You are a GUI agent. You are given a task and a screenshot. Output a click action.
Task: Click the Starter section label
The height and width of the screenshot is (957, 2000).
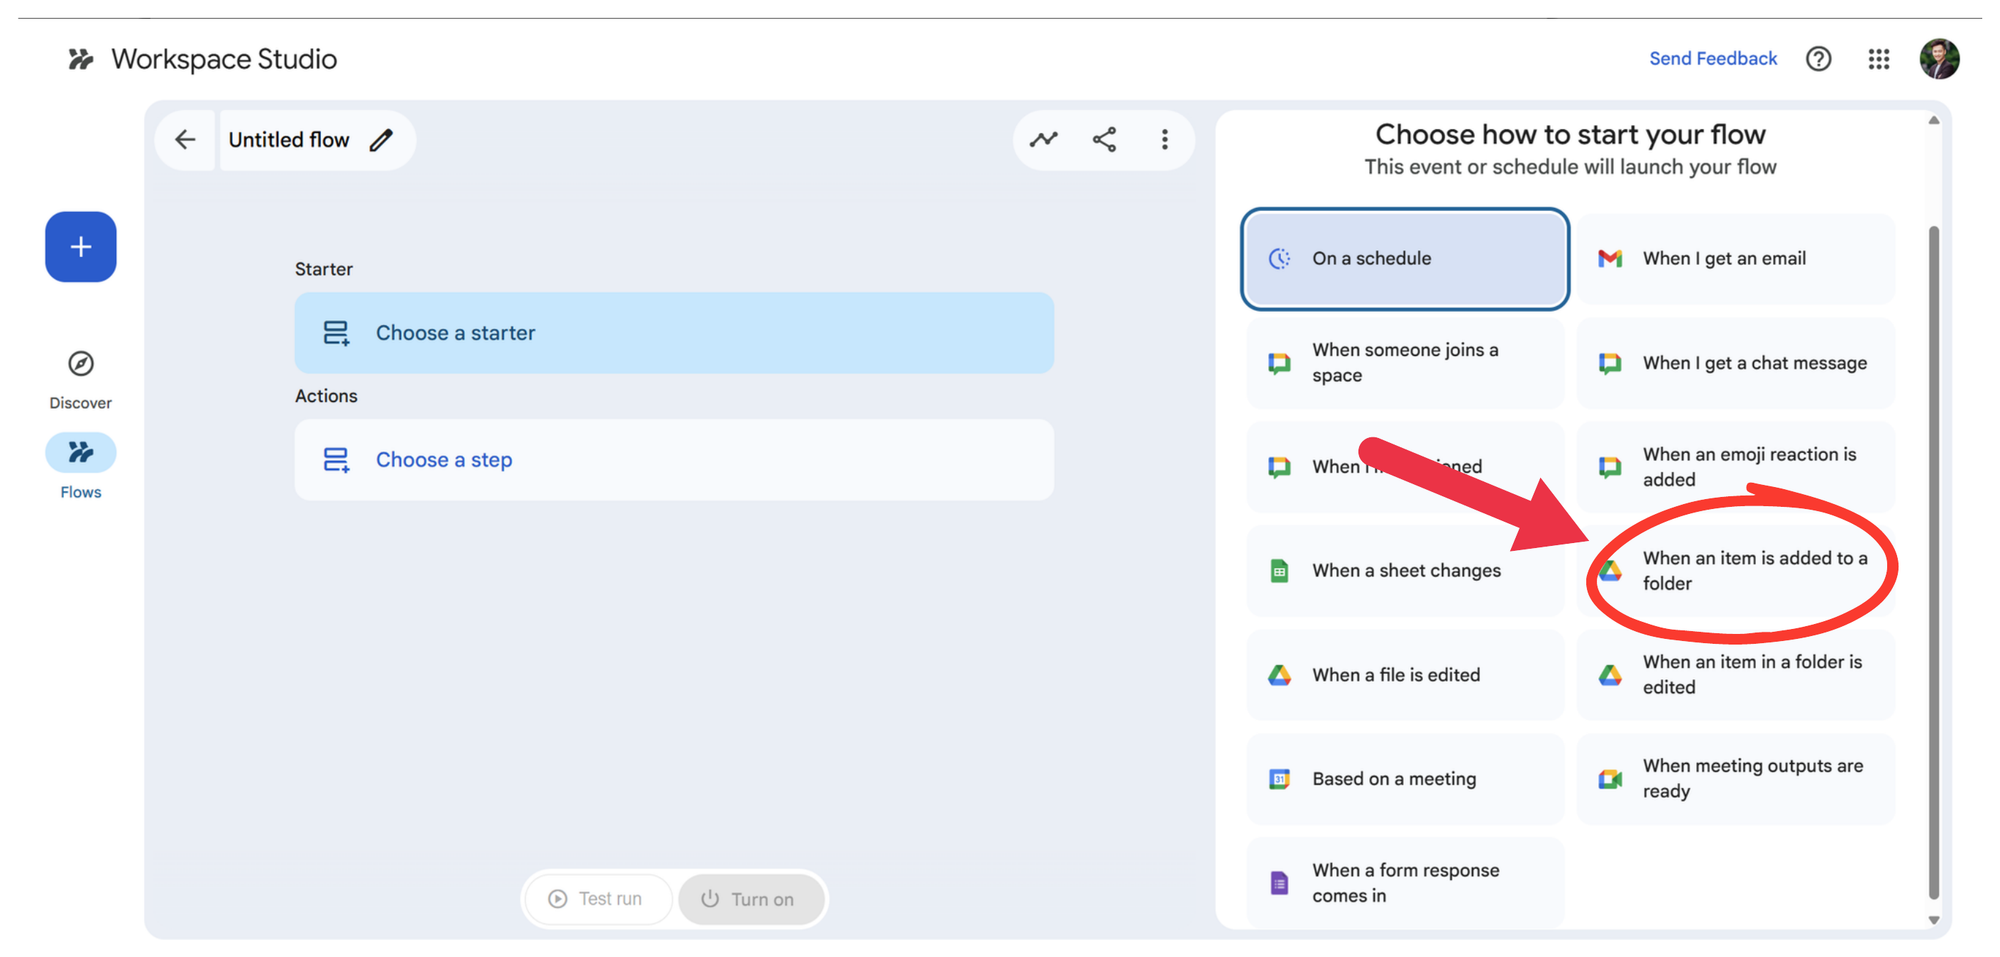(324, 269)
